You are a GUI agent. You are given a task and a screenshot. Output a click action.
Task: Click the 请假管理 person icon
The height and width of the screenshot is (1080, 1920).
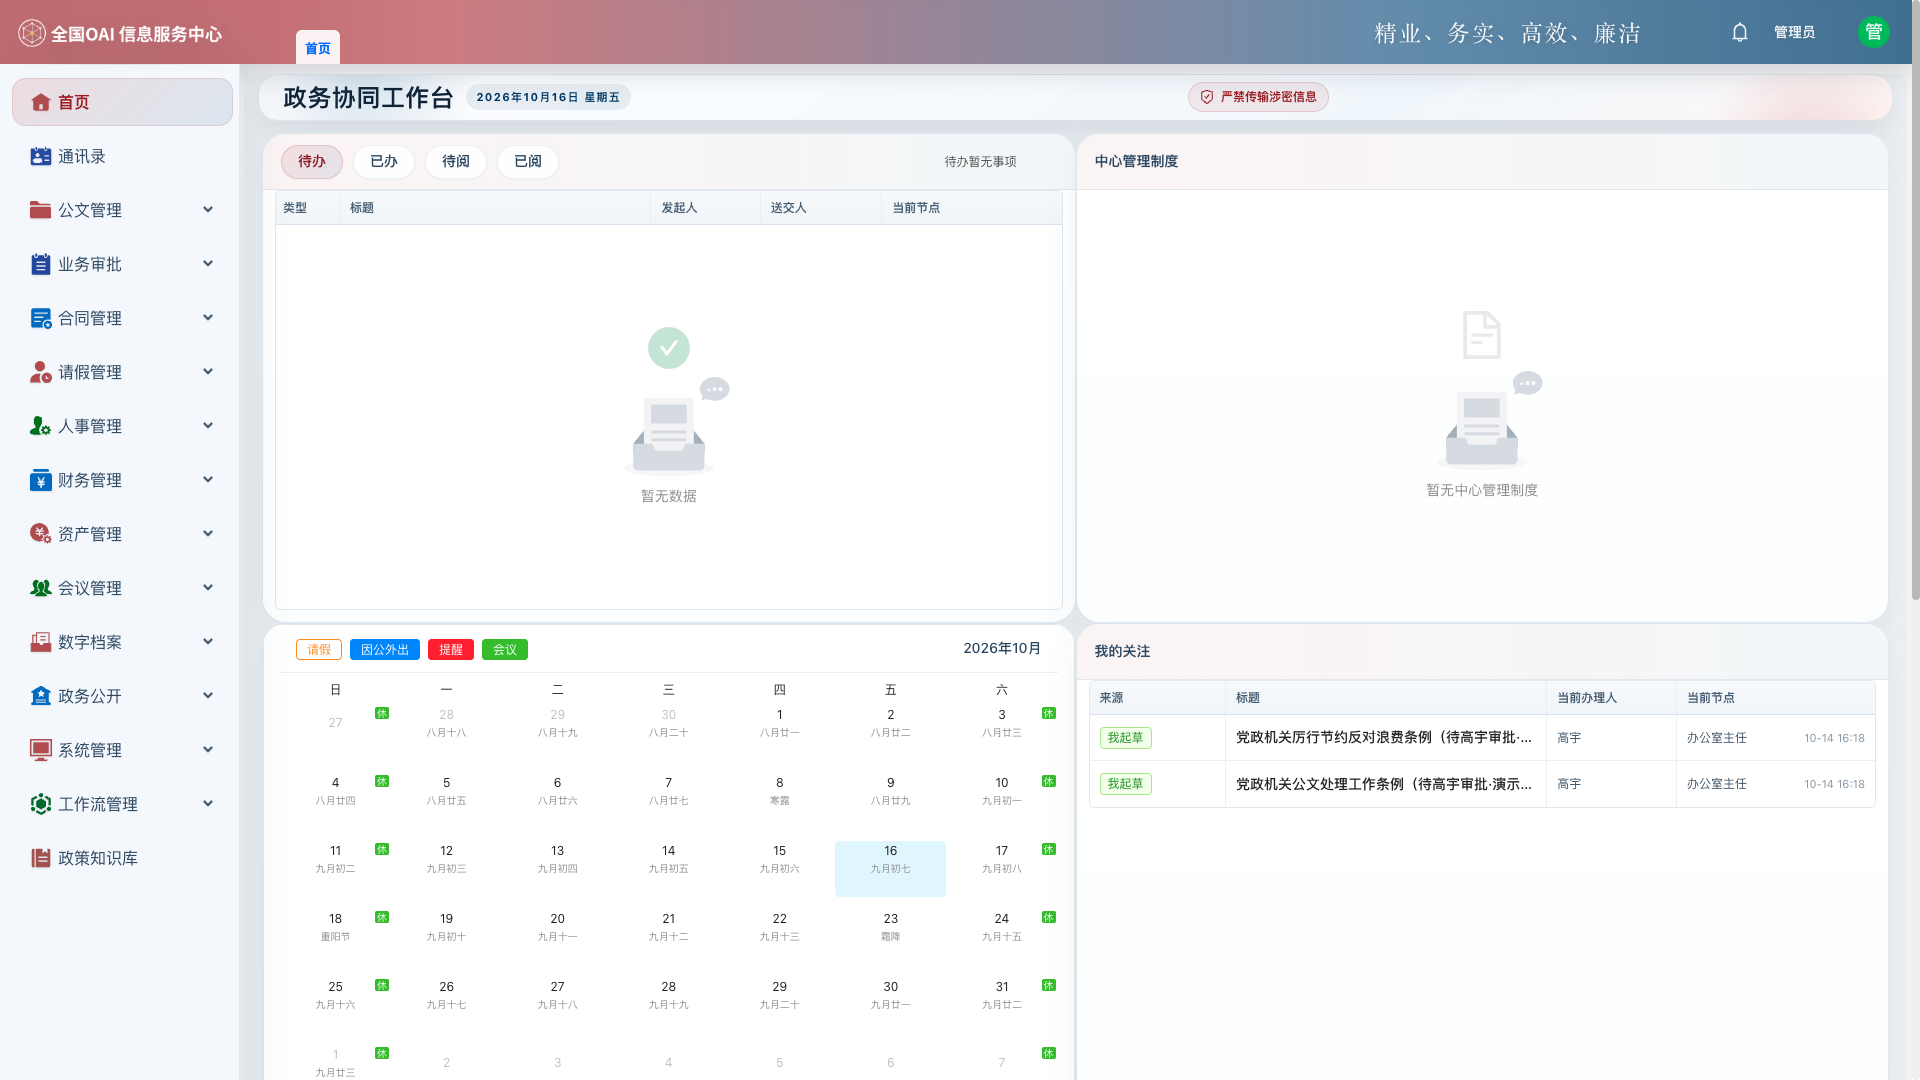(41, 372)
